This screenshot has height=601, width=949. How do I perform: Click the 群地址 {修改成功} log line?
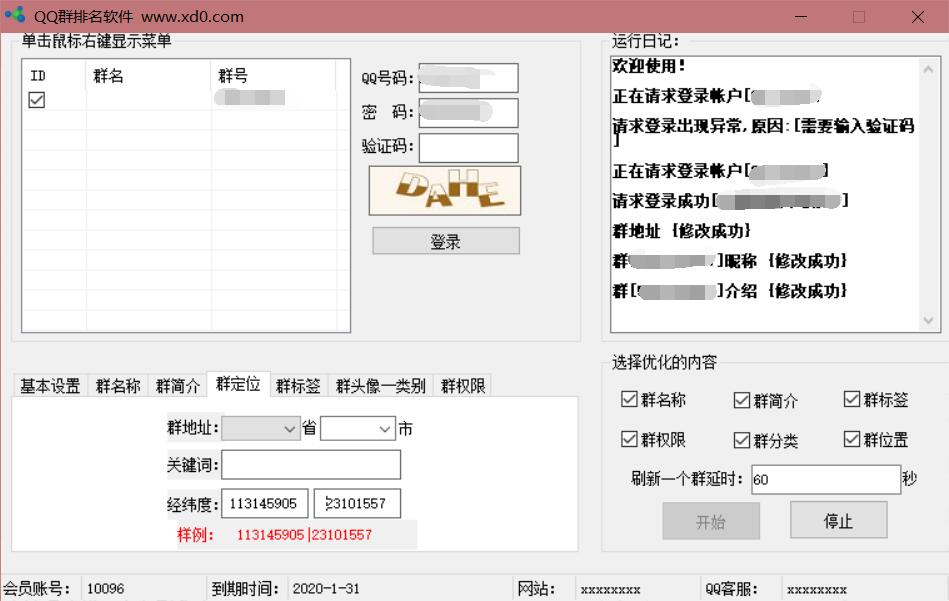681,231
